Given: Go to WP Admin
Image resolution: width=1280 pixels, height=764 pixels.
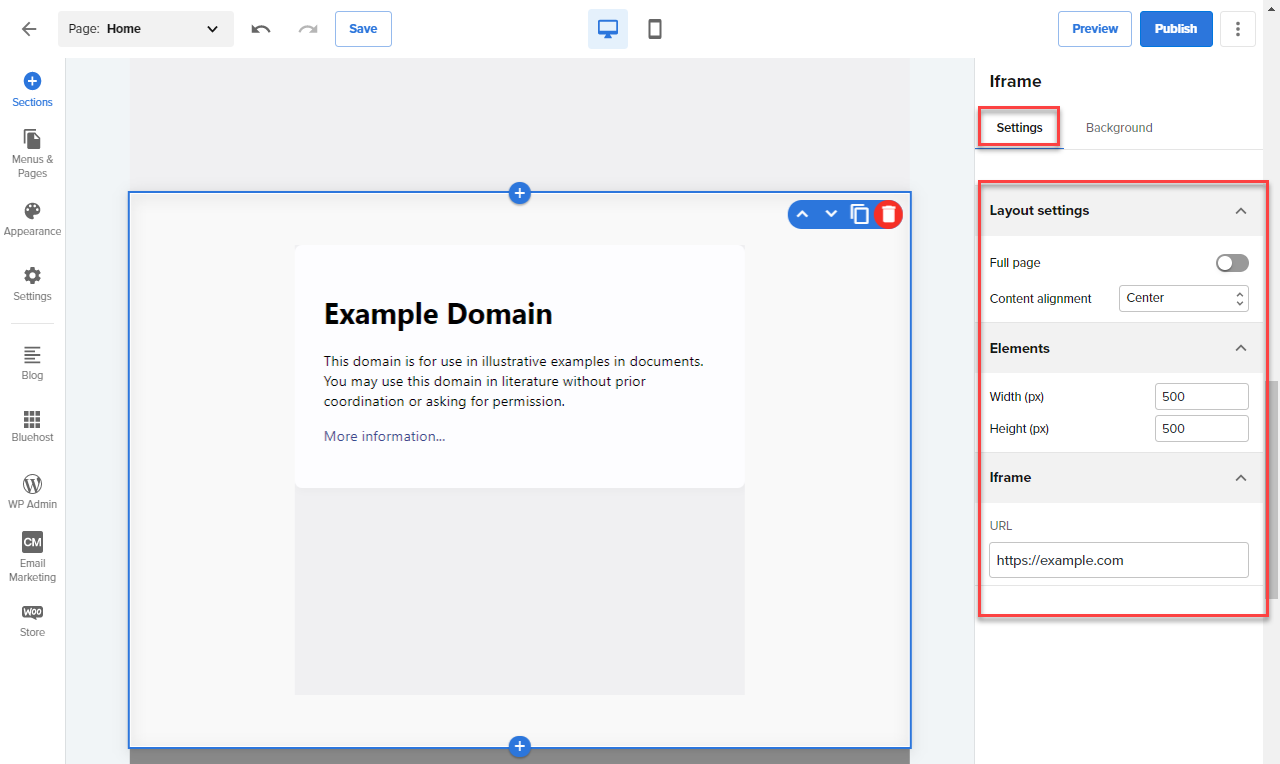Looking at the screenshot, I should tap(32, 492).
